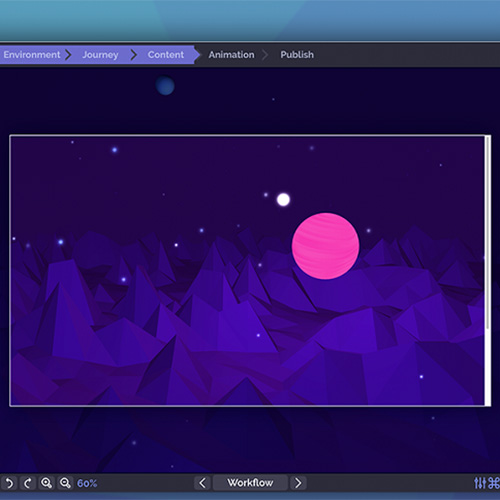Go to previous workflow step arrow
Image resolution: width=500 pixels, height=500 pixels.
click(x=202, y=483)
